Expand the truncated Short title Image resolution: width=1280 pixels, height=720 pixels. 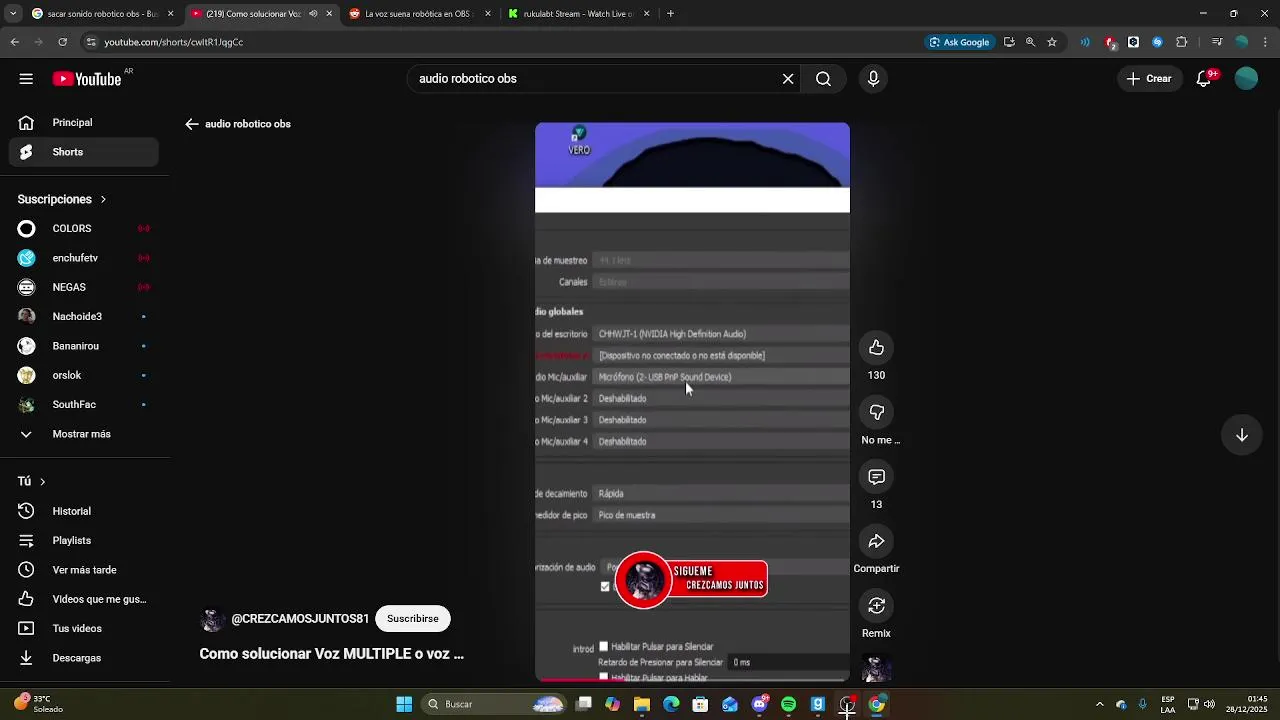(x=331, y=654)
